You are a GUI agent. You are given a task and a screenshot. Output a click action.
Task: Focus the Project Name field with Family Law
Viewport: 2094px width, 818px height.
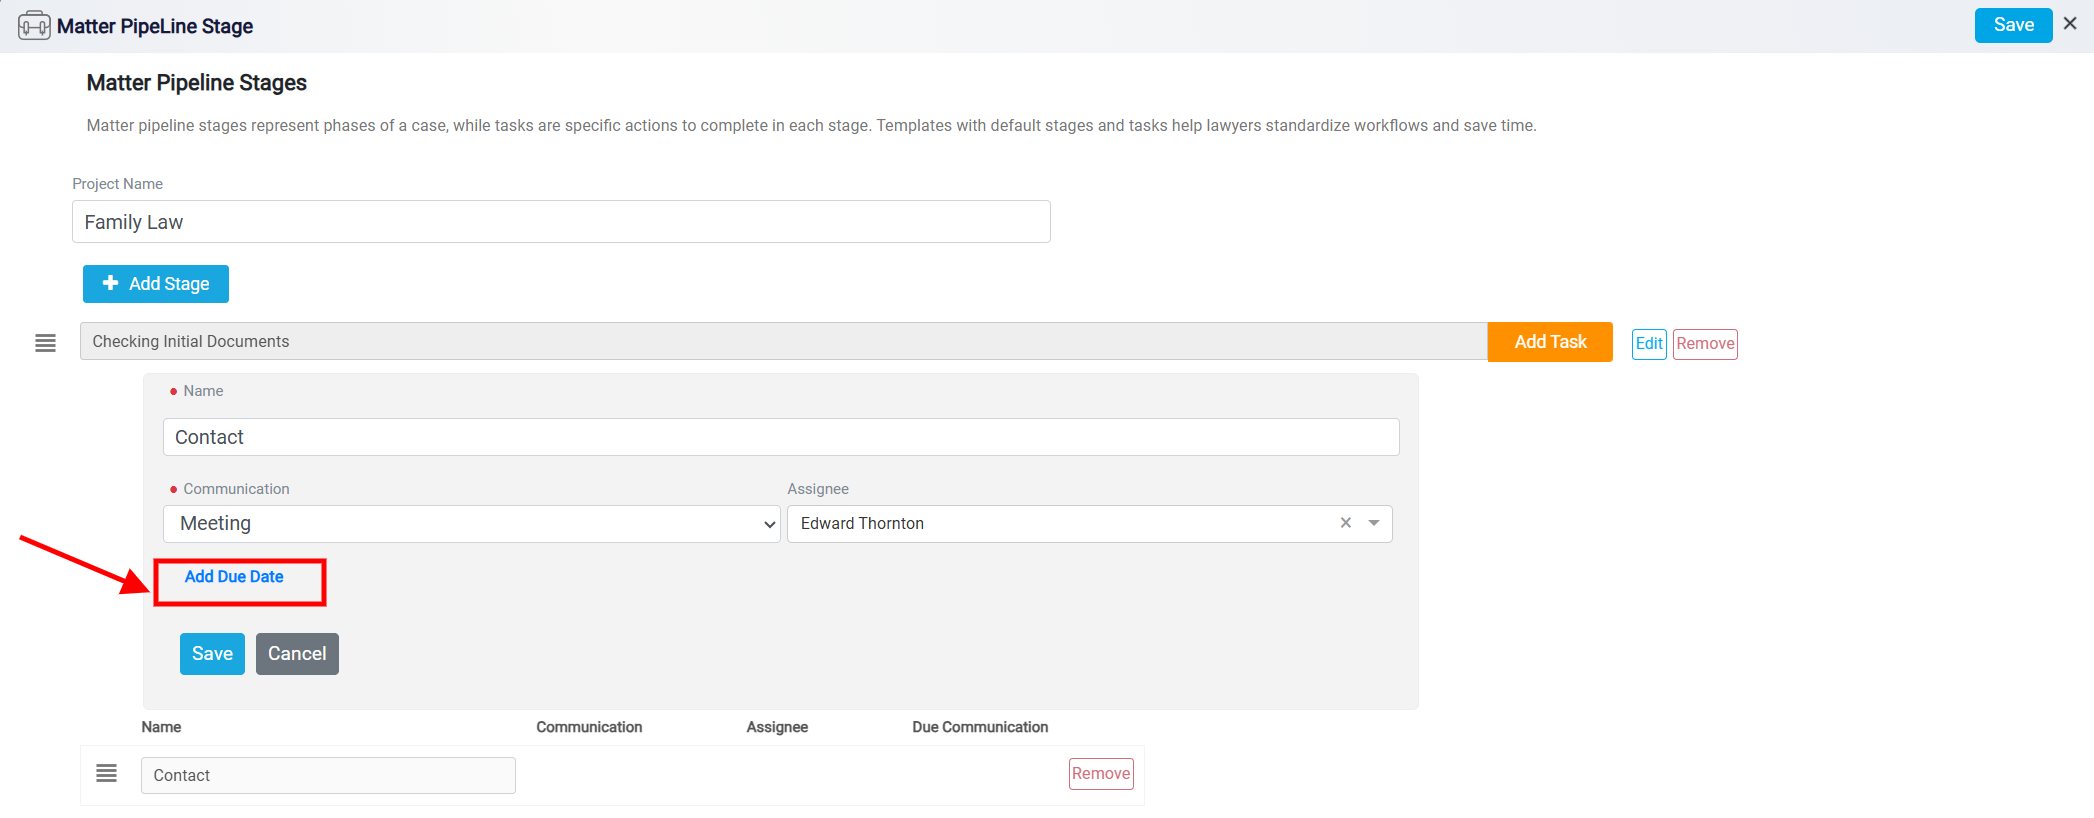coord(561,222)
